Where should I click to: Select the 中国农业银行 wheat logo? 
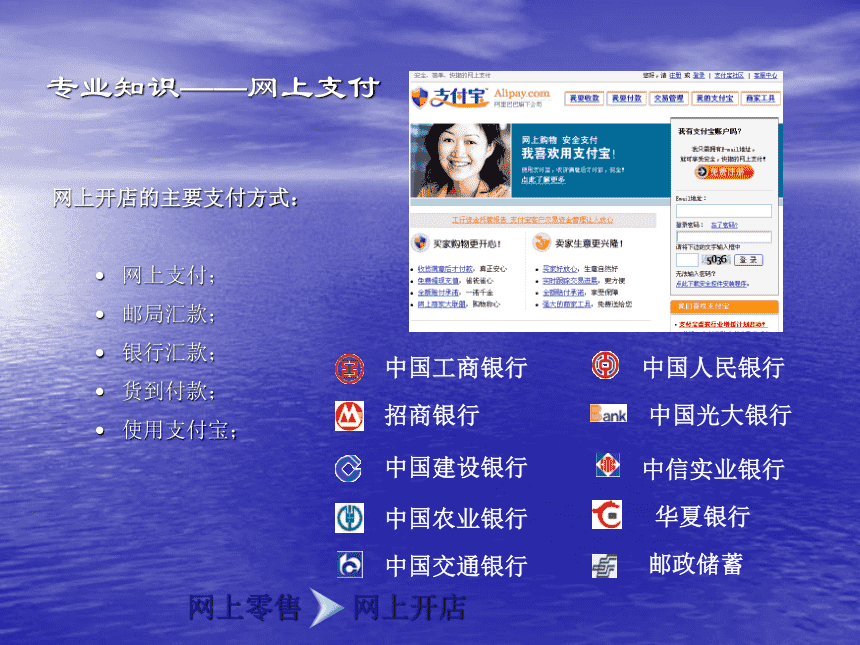(x=350, y=517)
